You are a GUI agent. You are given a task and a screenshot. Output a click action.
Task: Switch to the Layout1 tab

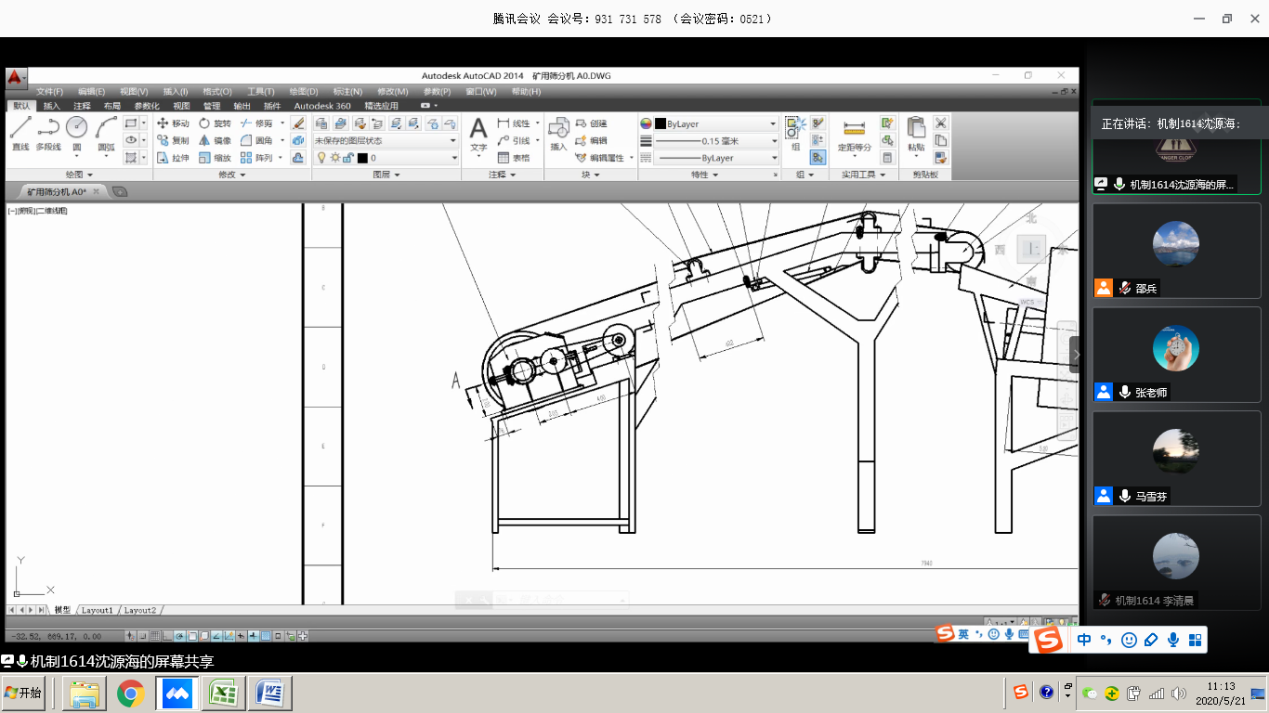[x=97, y=610]
